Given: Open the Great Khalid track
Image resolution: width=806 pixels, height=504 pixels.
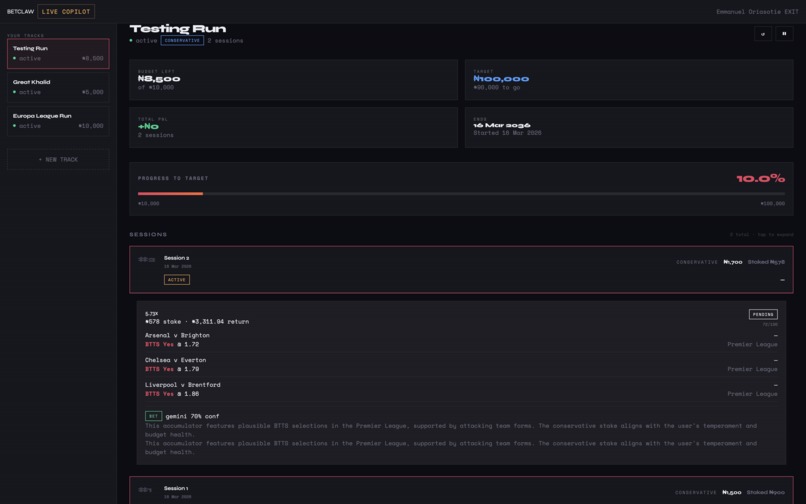Looking at the screenshot, I should tap(58, 87).
